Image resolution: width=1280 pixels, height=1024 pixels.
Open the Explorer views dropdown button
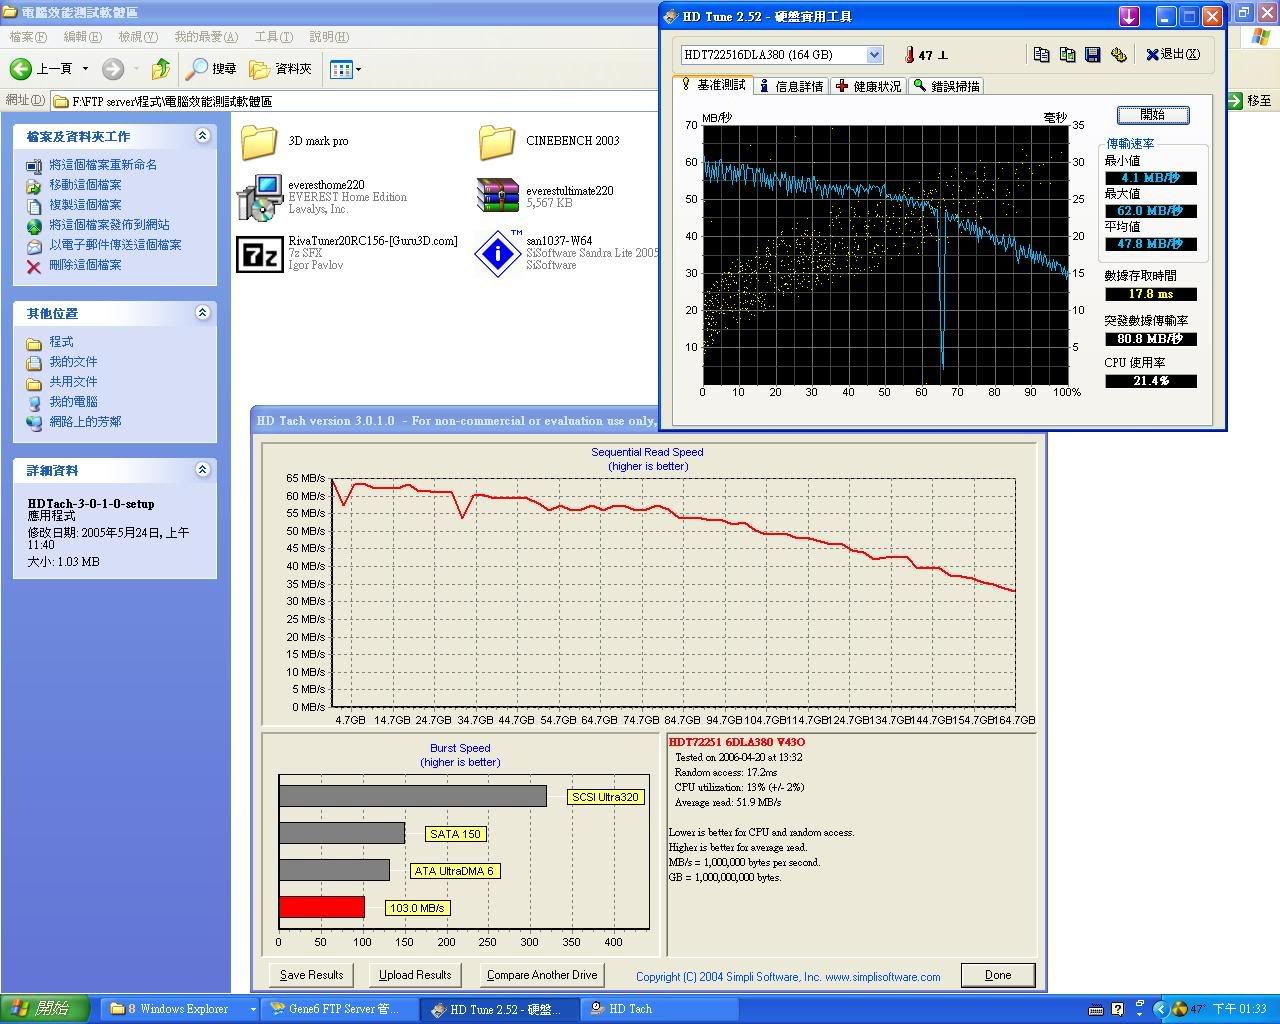345,68
